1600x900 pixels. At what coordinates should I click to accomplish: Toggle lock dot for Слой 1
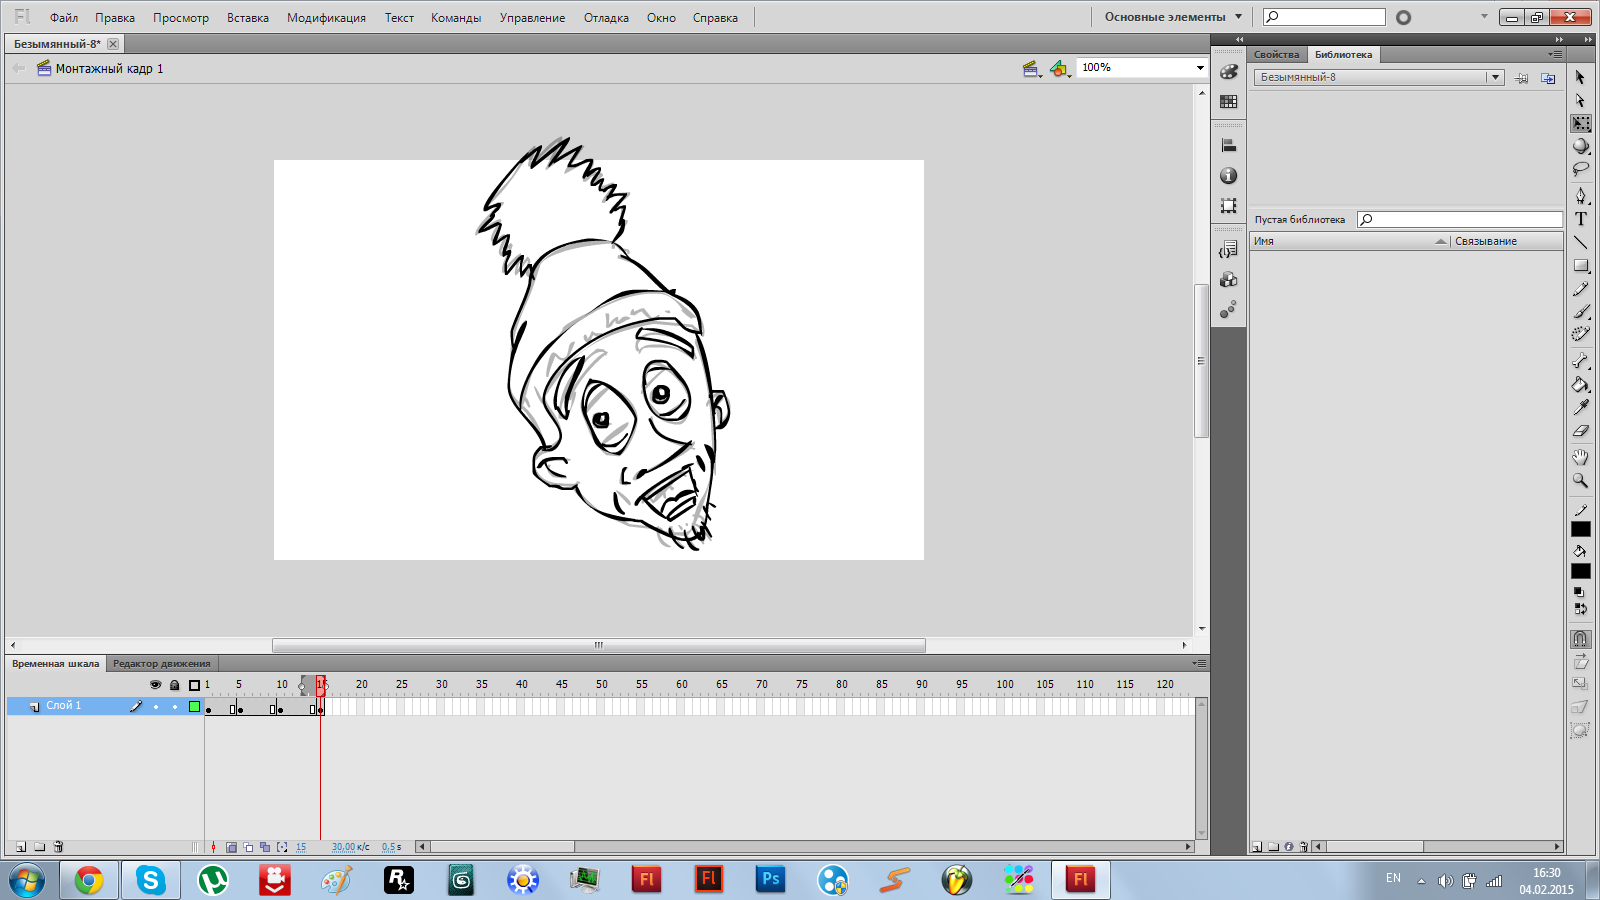tap(175, 707)
